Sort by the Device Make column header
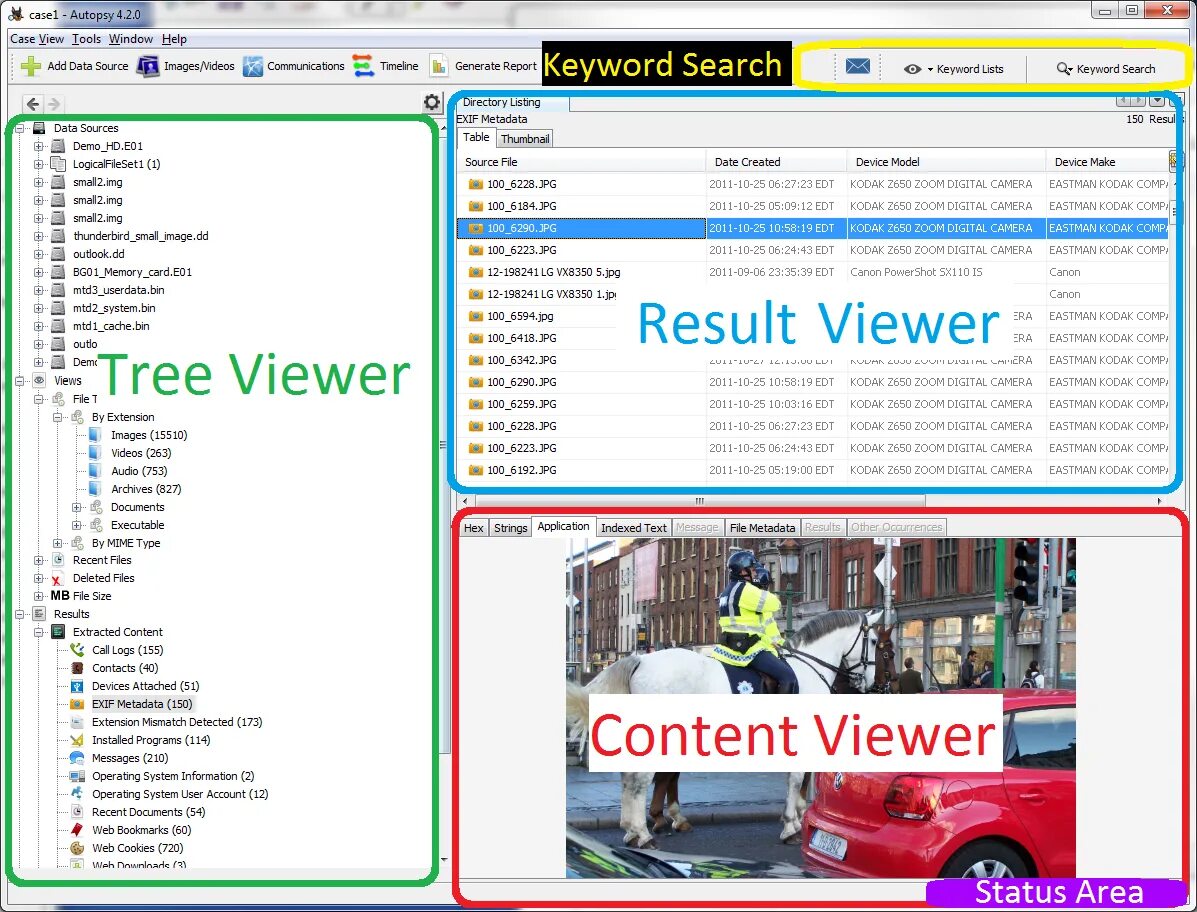Screen dimensions: 1197x912 (1107, 162)
